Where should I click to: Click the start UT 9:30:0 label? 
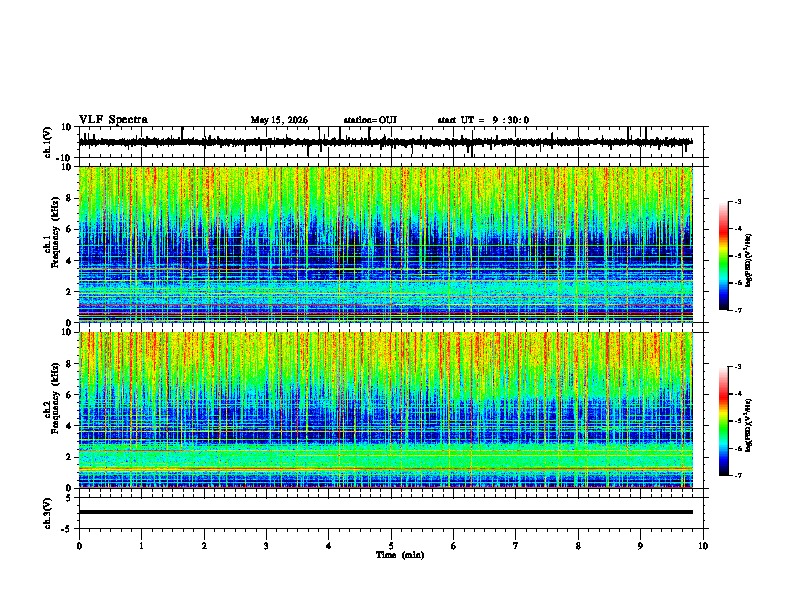(x=483, y=120)
